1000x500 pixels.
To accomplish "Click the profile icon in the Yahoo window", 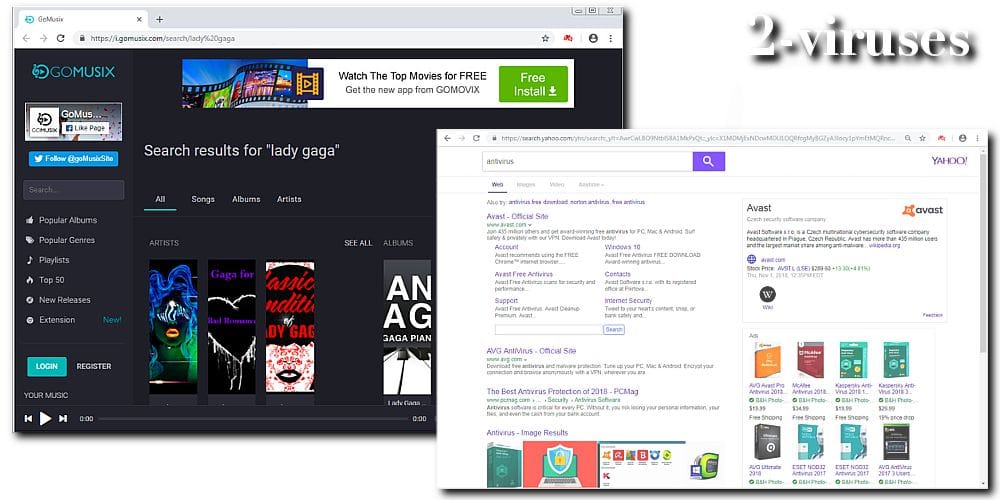I will coord(962,138).
